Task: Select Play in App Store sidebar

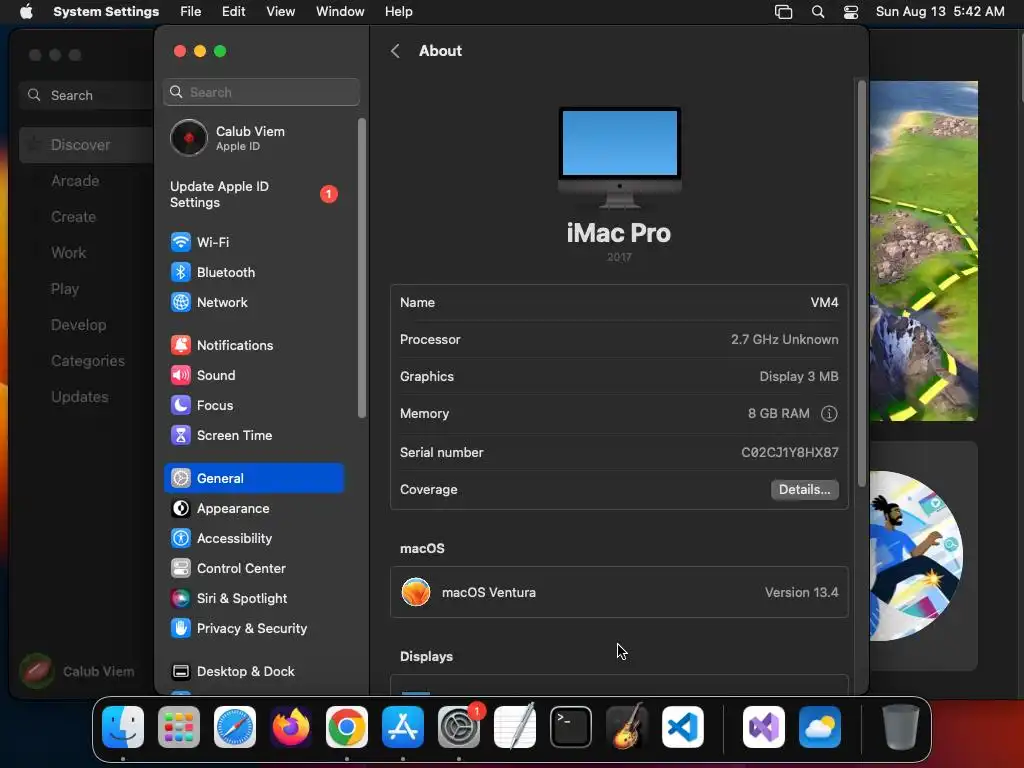Action: click(65, 289)
